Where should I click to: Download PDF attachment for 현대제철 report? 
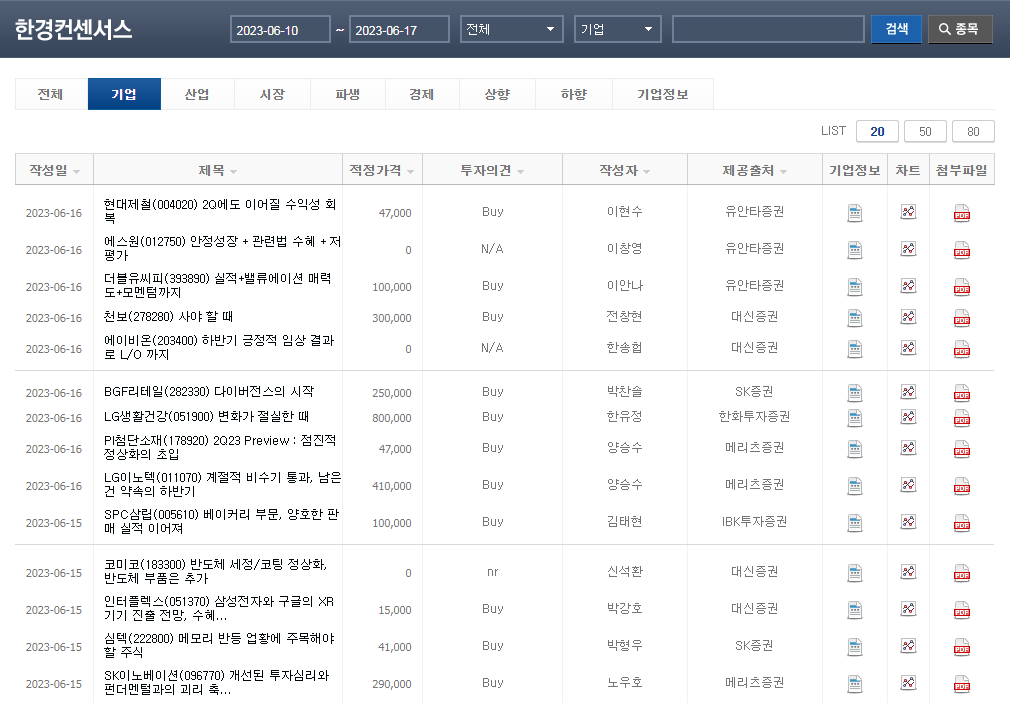tap(962, 213)
